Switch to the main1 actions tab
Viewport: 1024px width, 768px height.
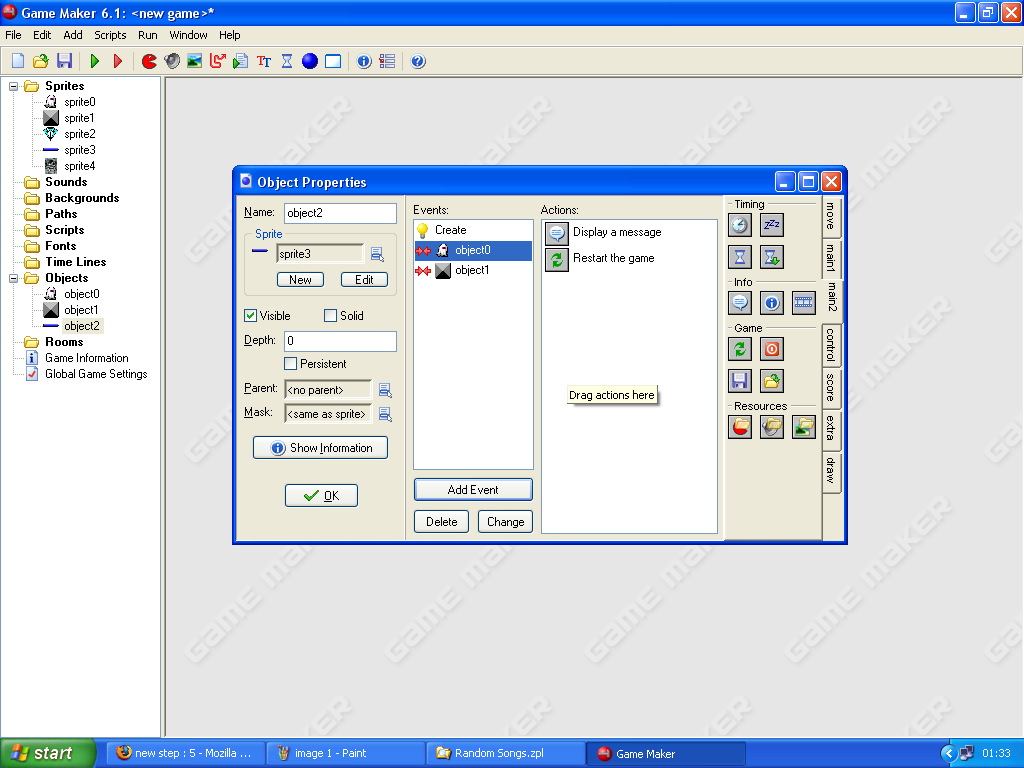click(831, 258)
